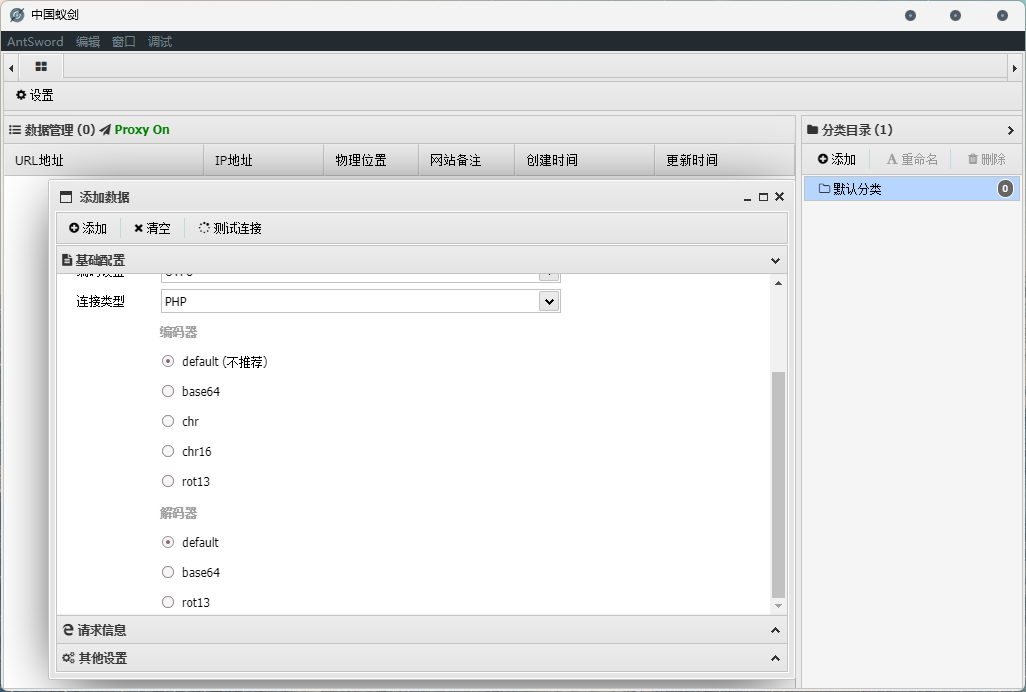The height and width of the screenshot is (692, 1026).
Task: Click the 删除 trash category button
Action: pos(986,159)
